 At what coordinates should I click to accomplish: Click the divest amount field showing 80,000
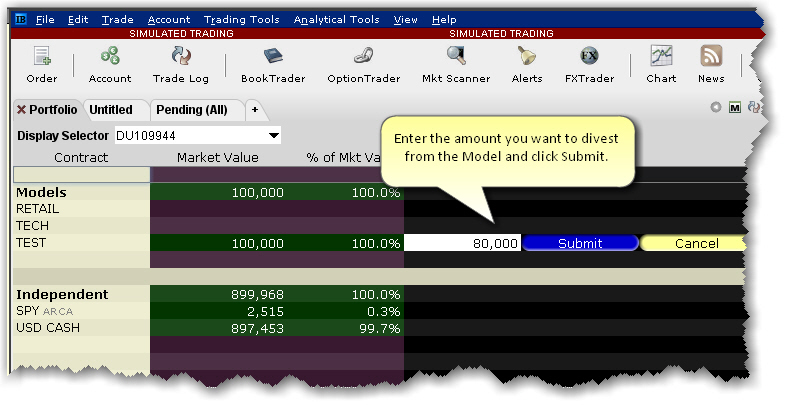pos(463,243)
